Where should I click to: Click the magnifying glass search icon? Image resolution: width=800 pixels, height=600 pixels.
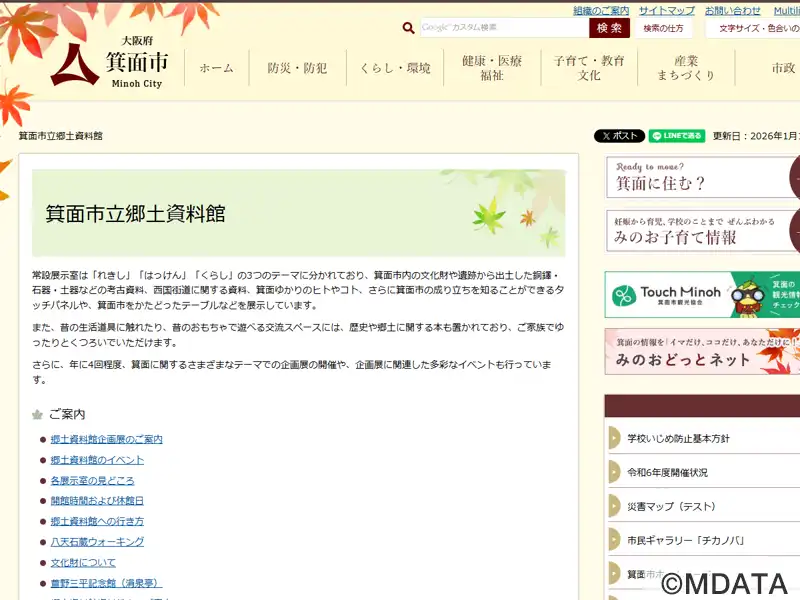click(408, 28)
